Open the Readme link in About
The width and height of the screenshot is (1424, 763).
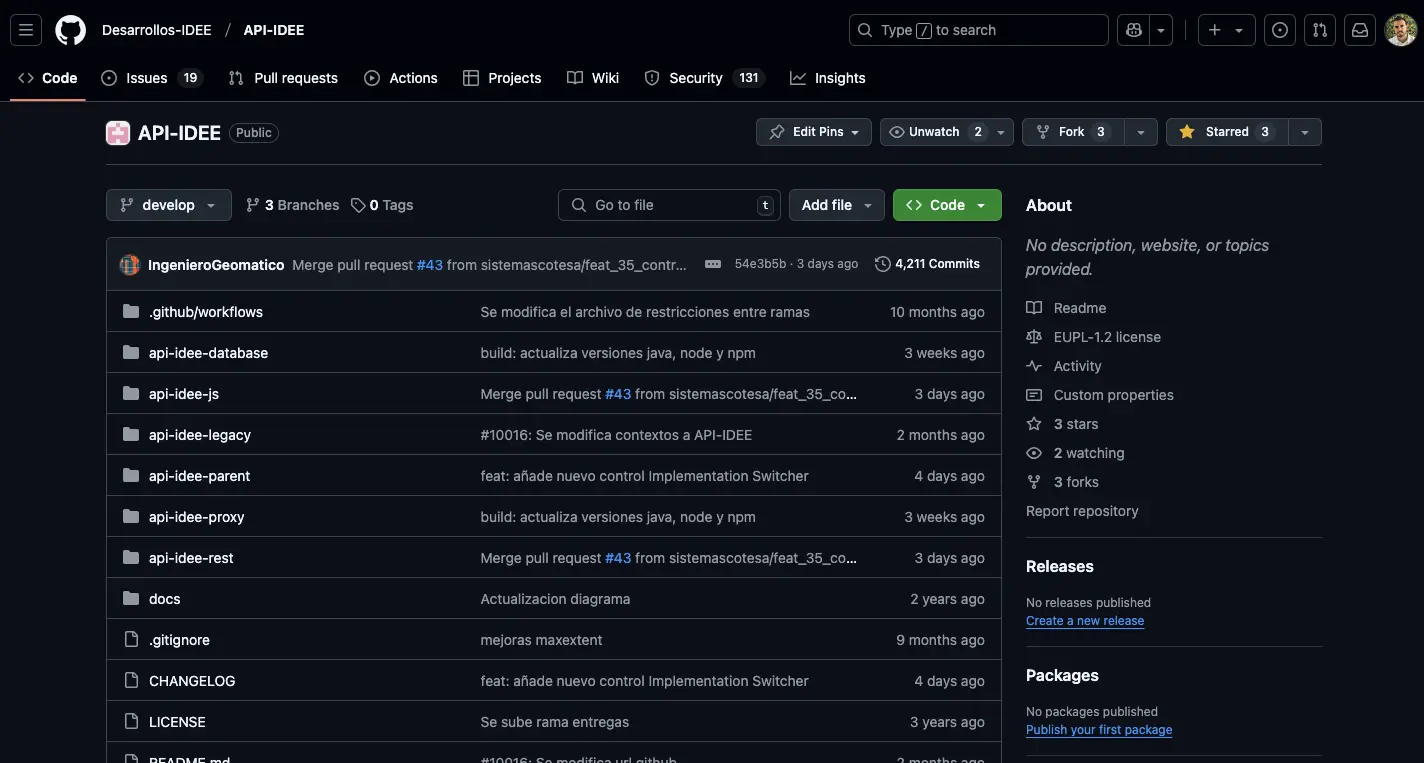coord(1066,308)
